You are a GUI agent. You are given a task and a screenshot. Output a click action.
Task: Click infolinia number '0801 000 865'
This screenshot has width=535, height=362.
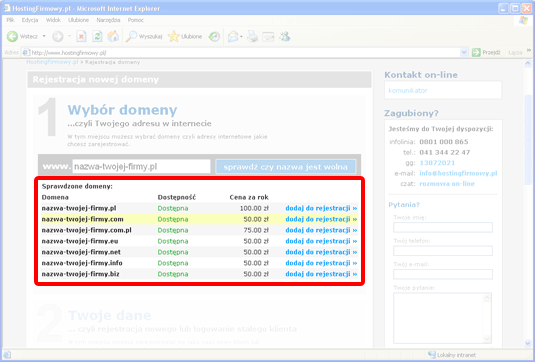(444, 142)
